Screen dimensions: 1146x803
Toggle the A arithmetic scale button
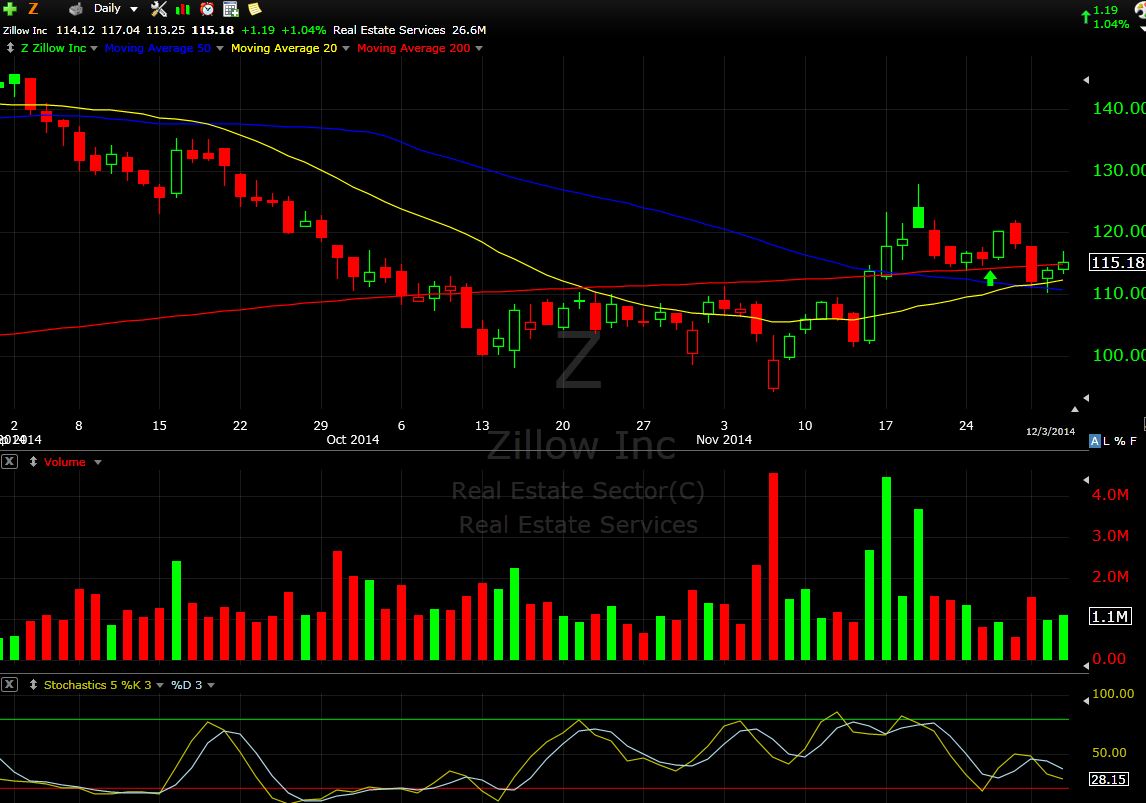tap(1094, 441)
